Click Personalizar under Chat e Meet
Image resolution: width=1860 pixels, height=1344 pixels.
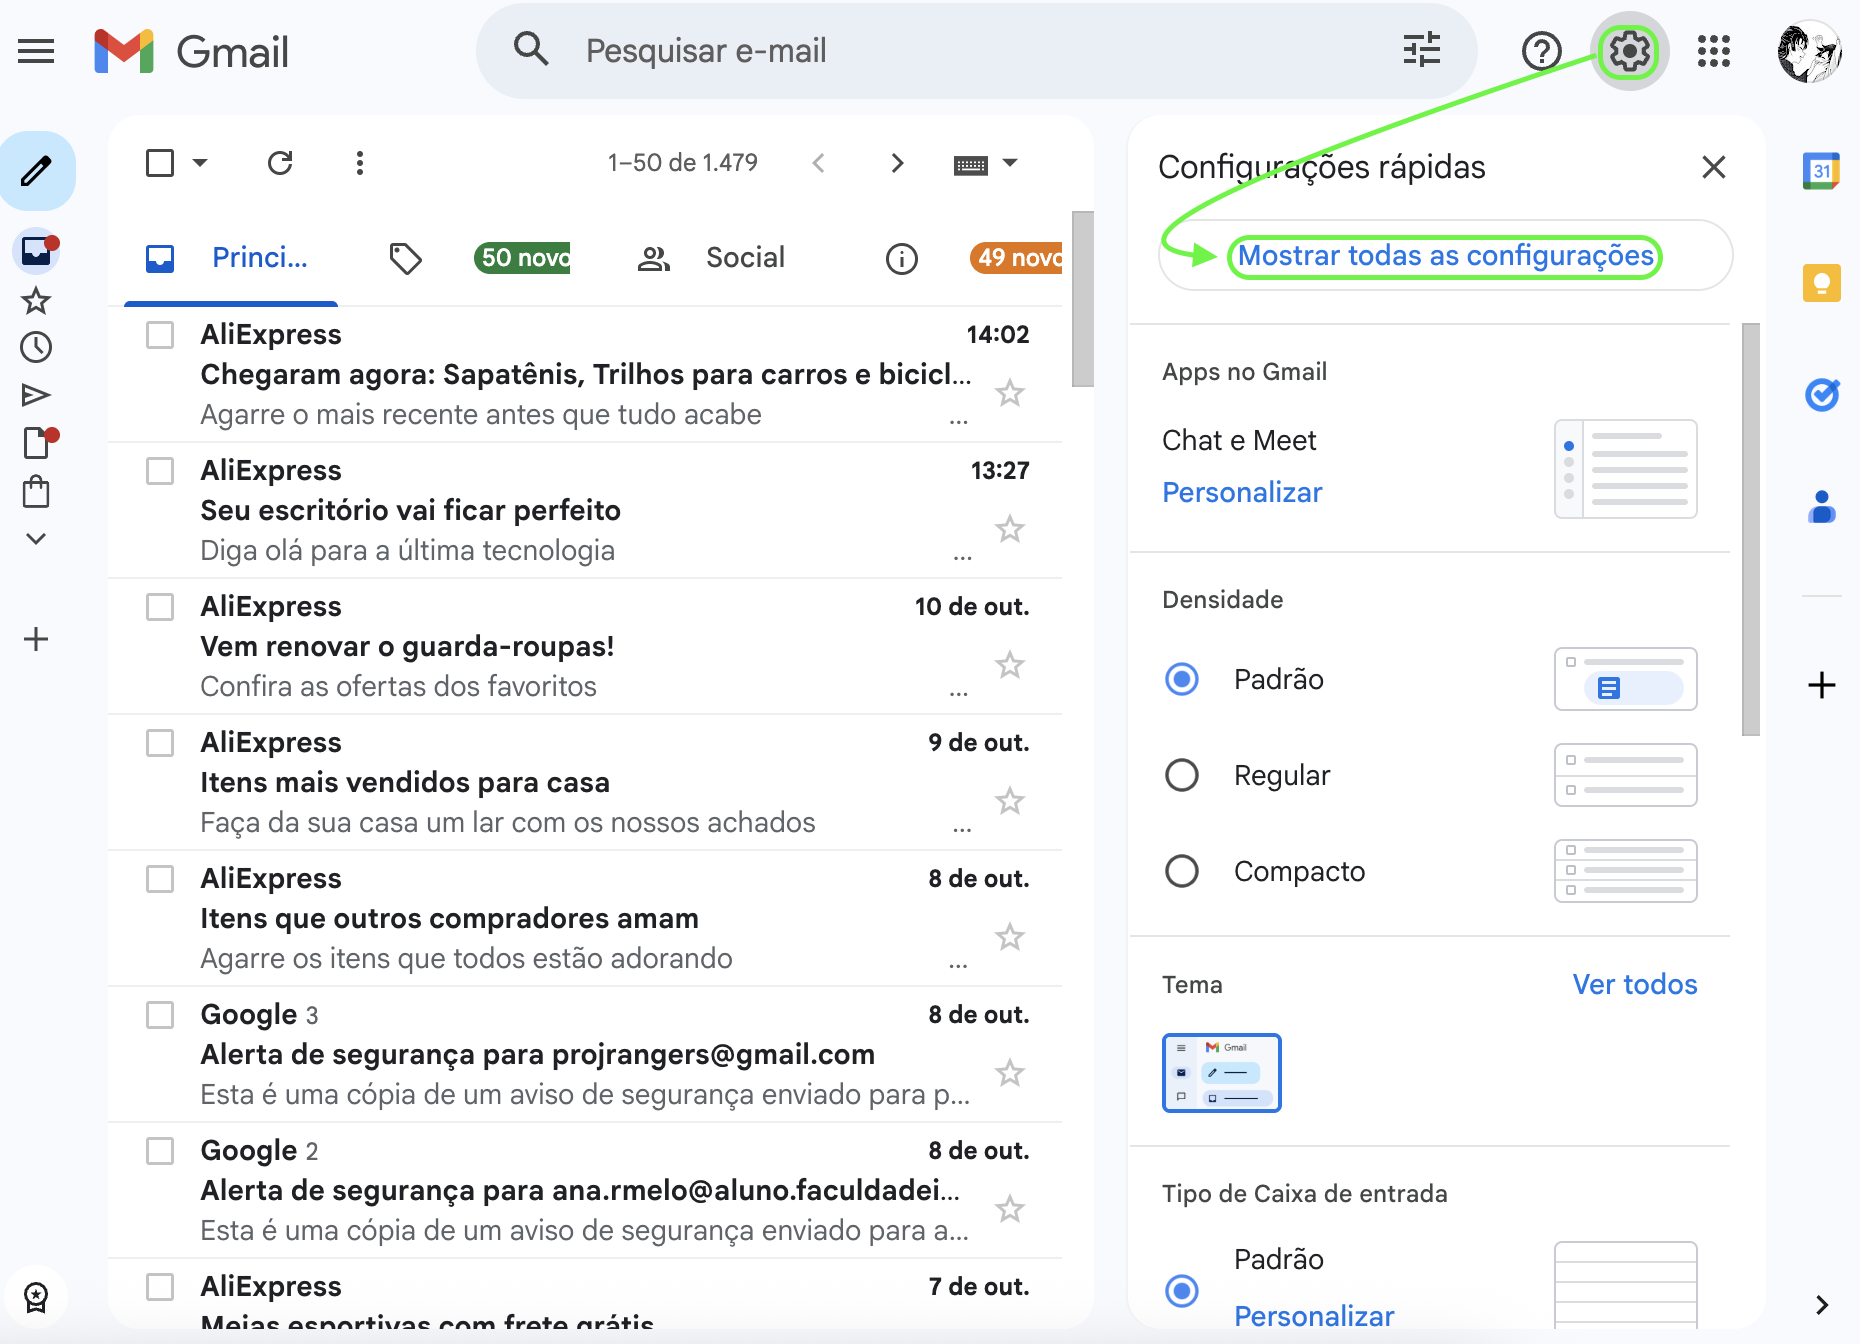pos(1242,492)
